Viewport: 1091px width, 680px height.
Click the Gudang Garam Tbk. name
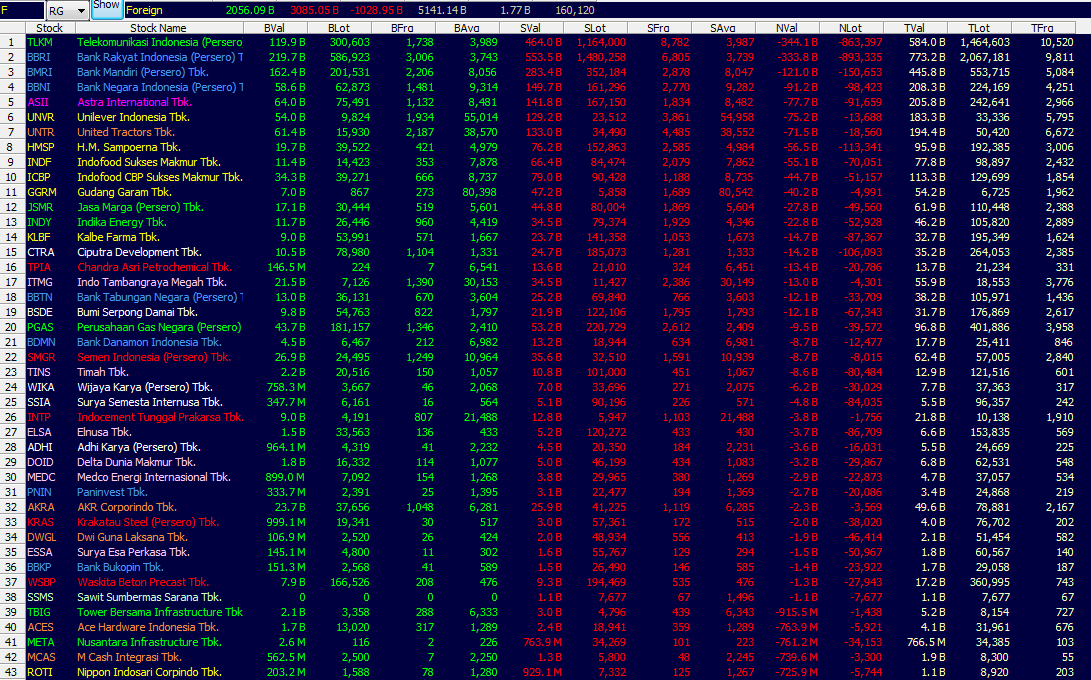pos(125,192)
